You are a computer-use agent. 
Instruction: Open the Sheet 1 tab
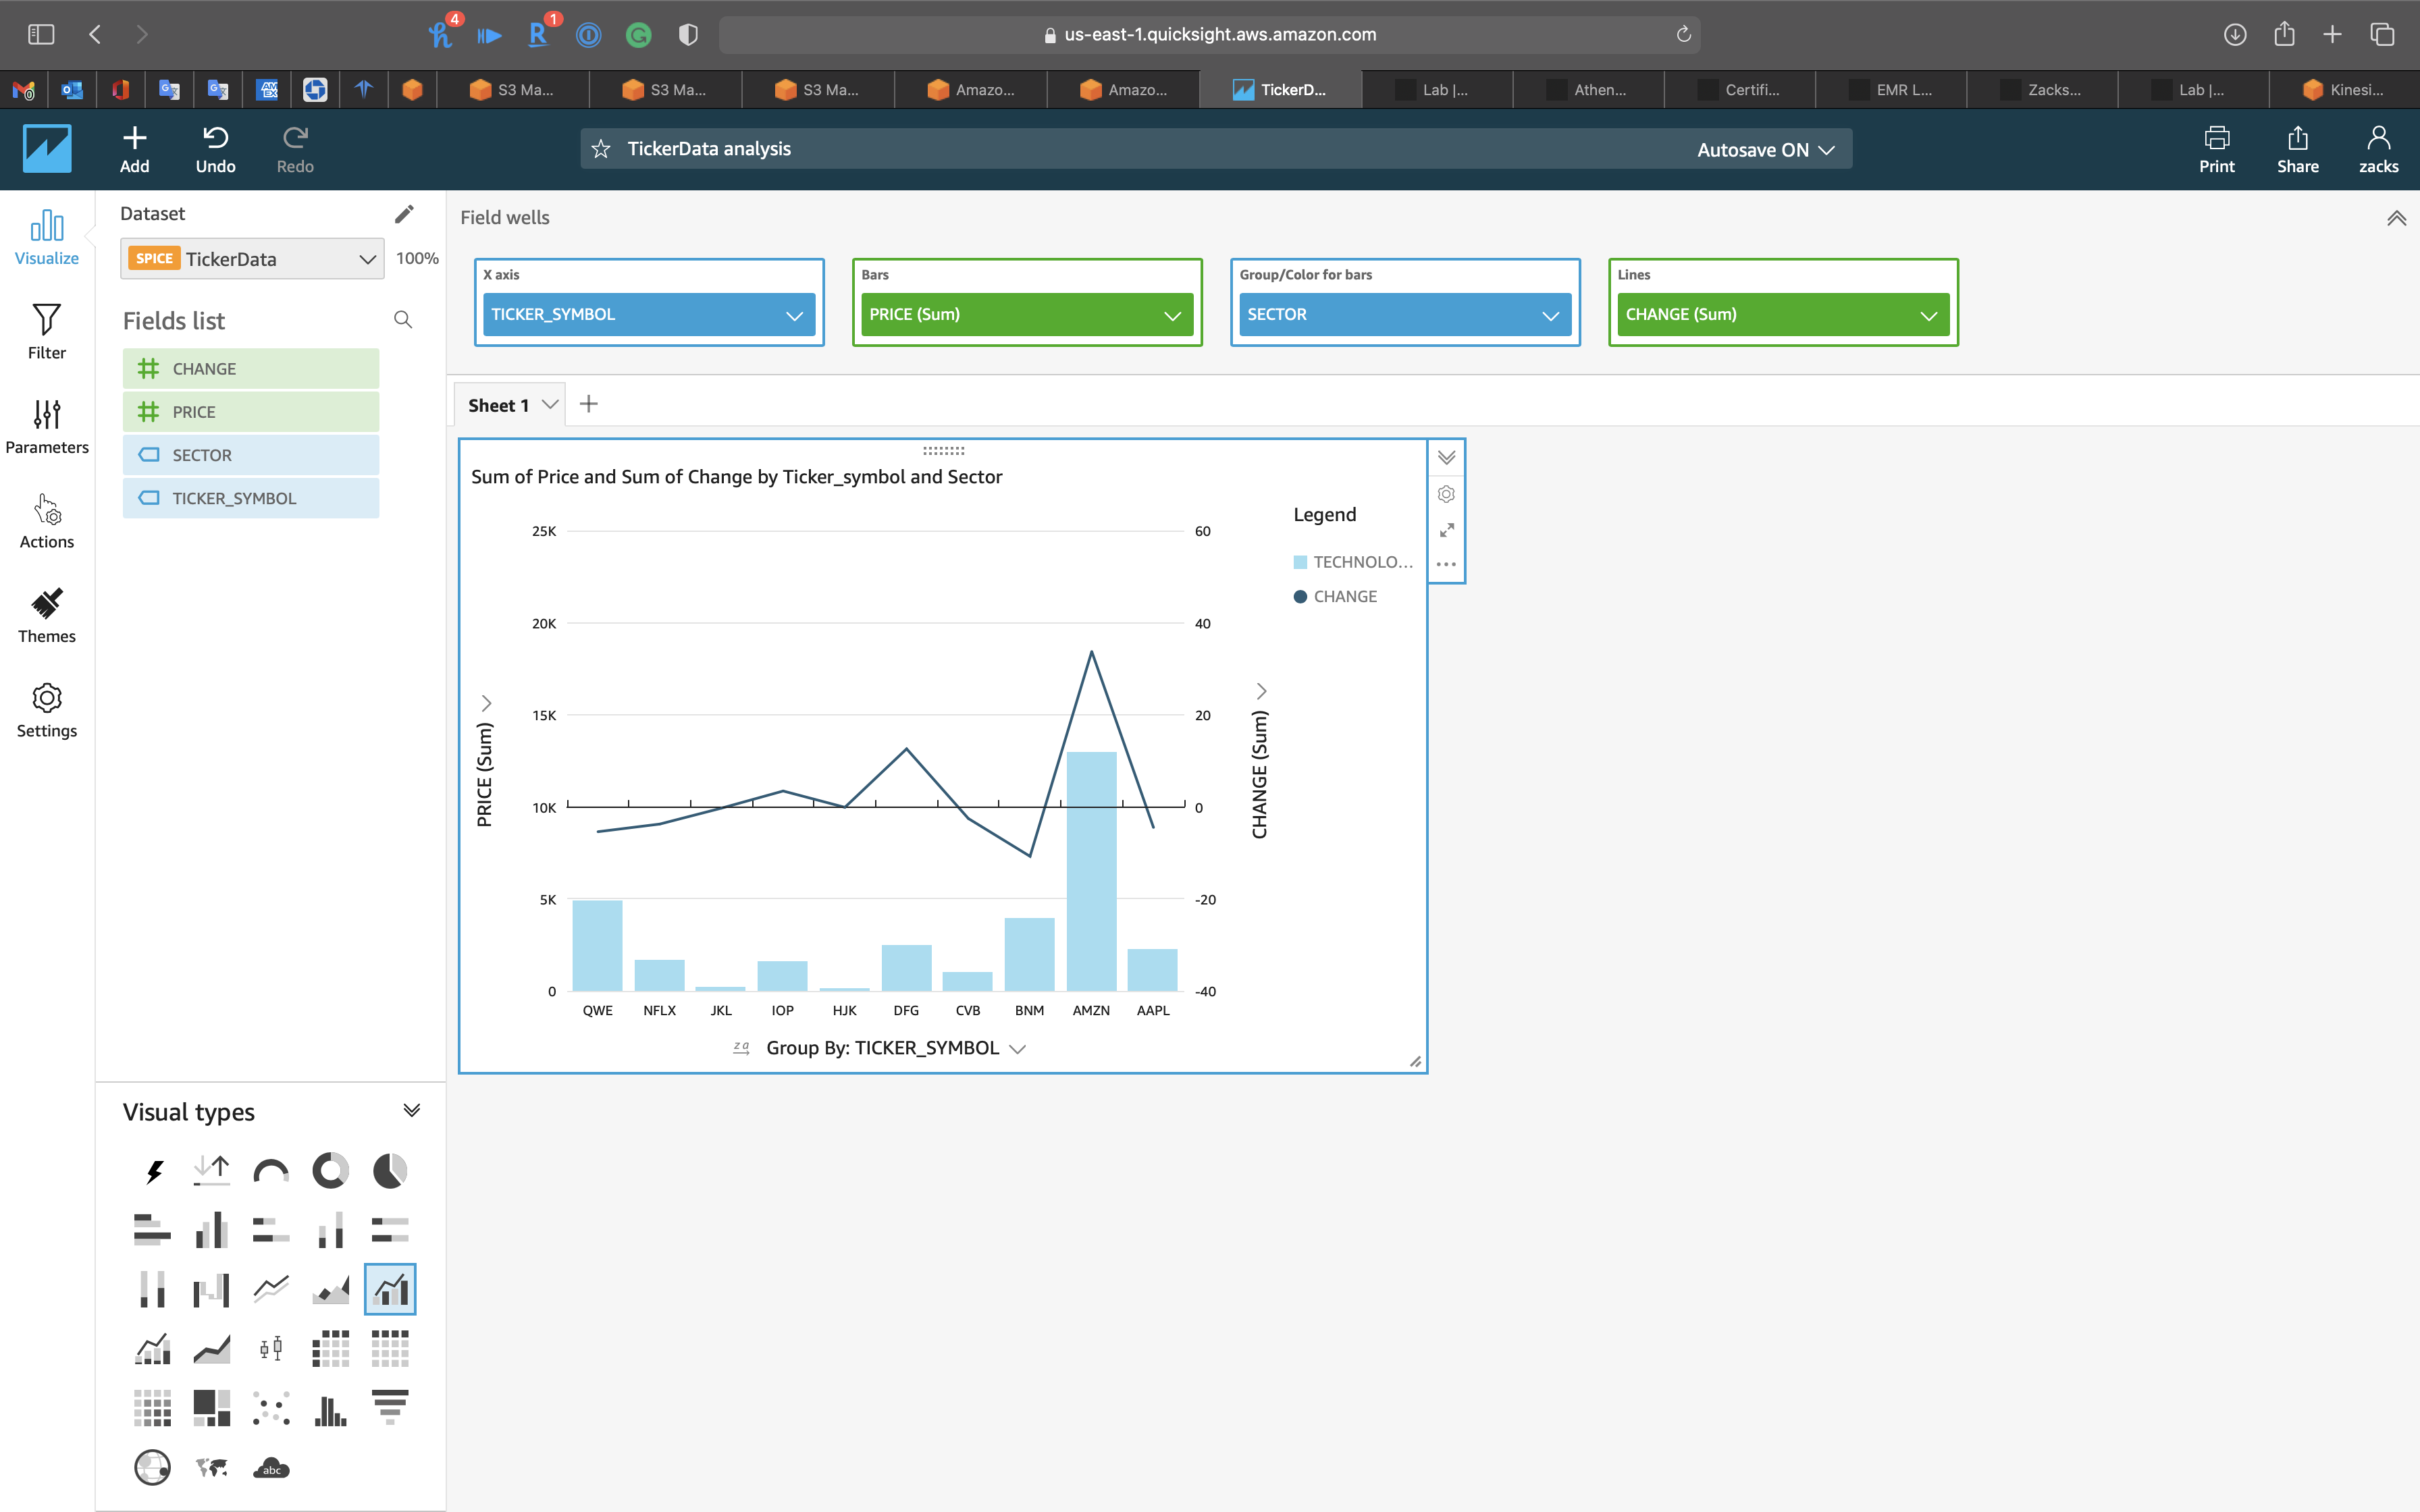pyautogui.click(x=498, y=405)
